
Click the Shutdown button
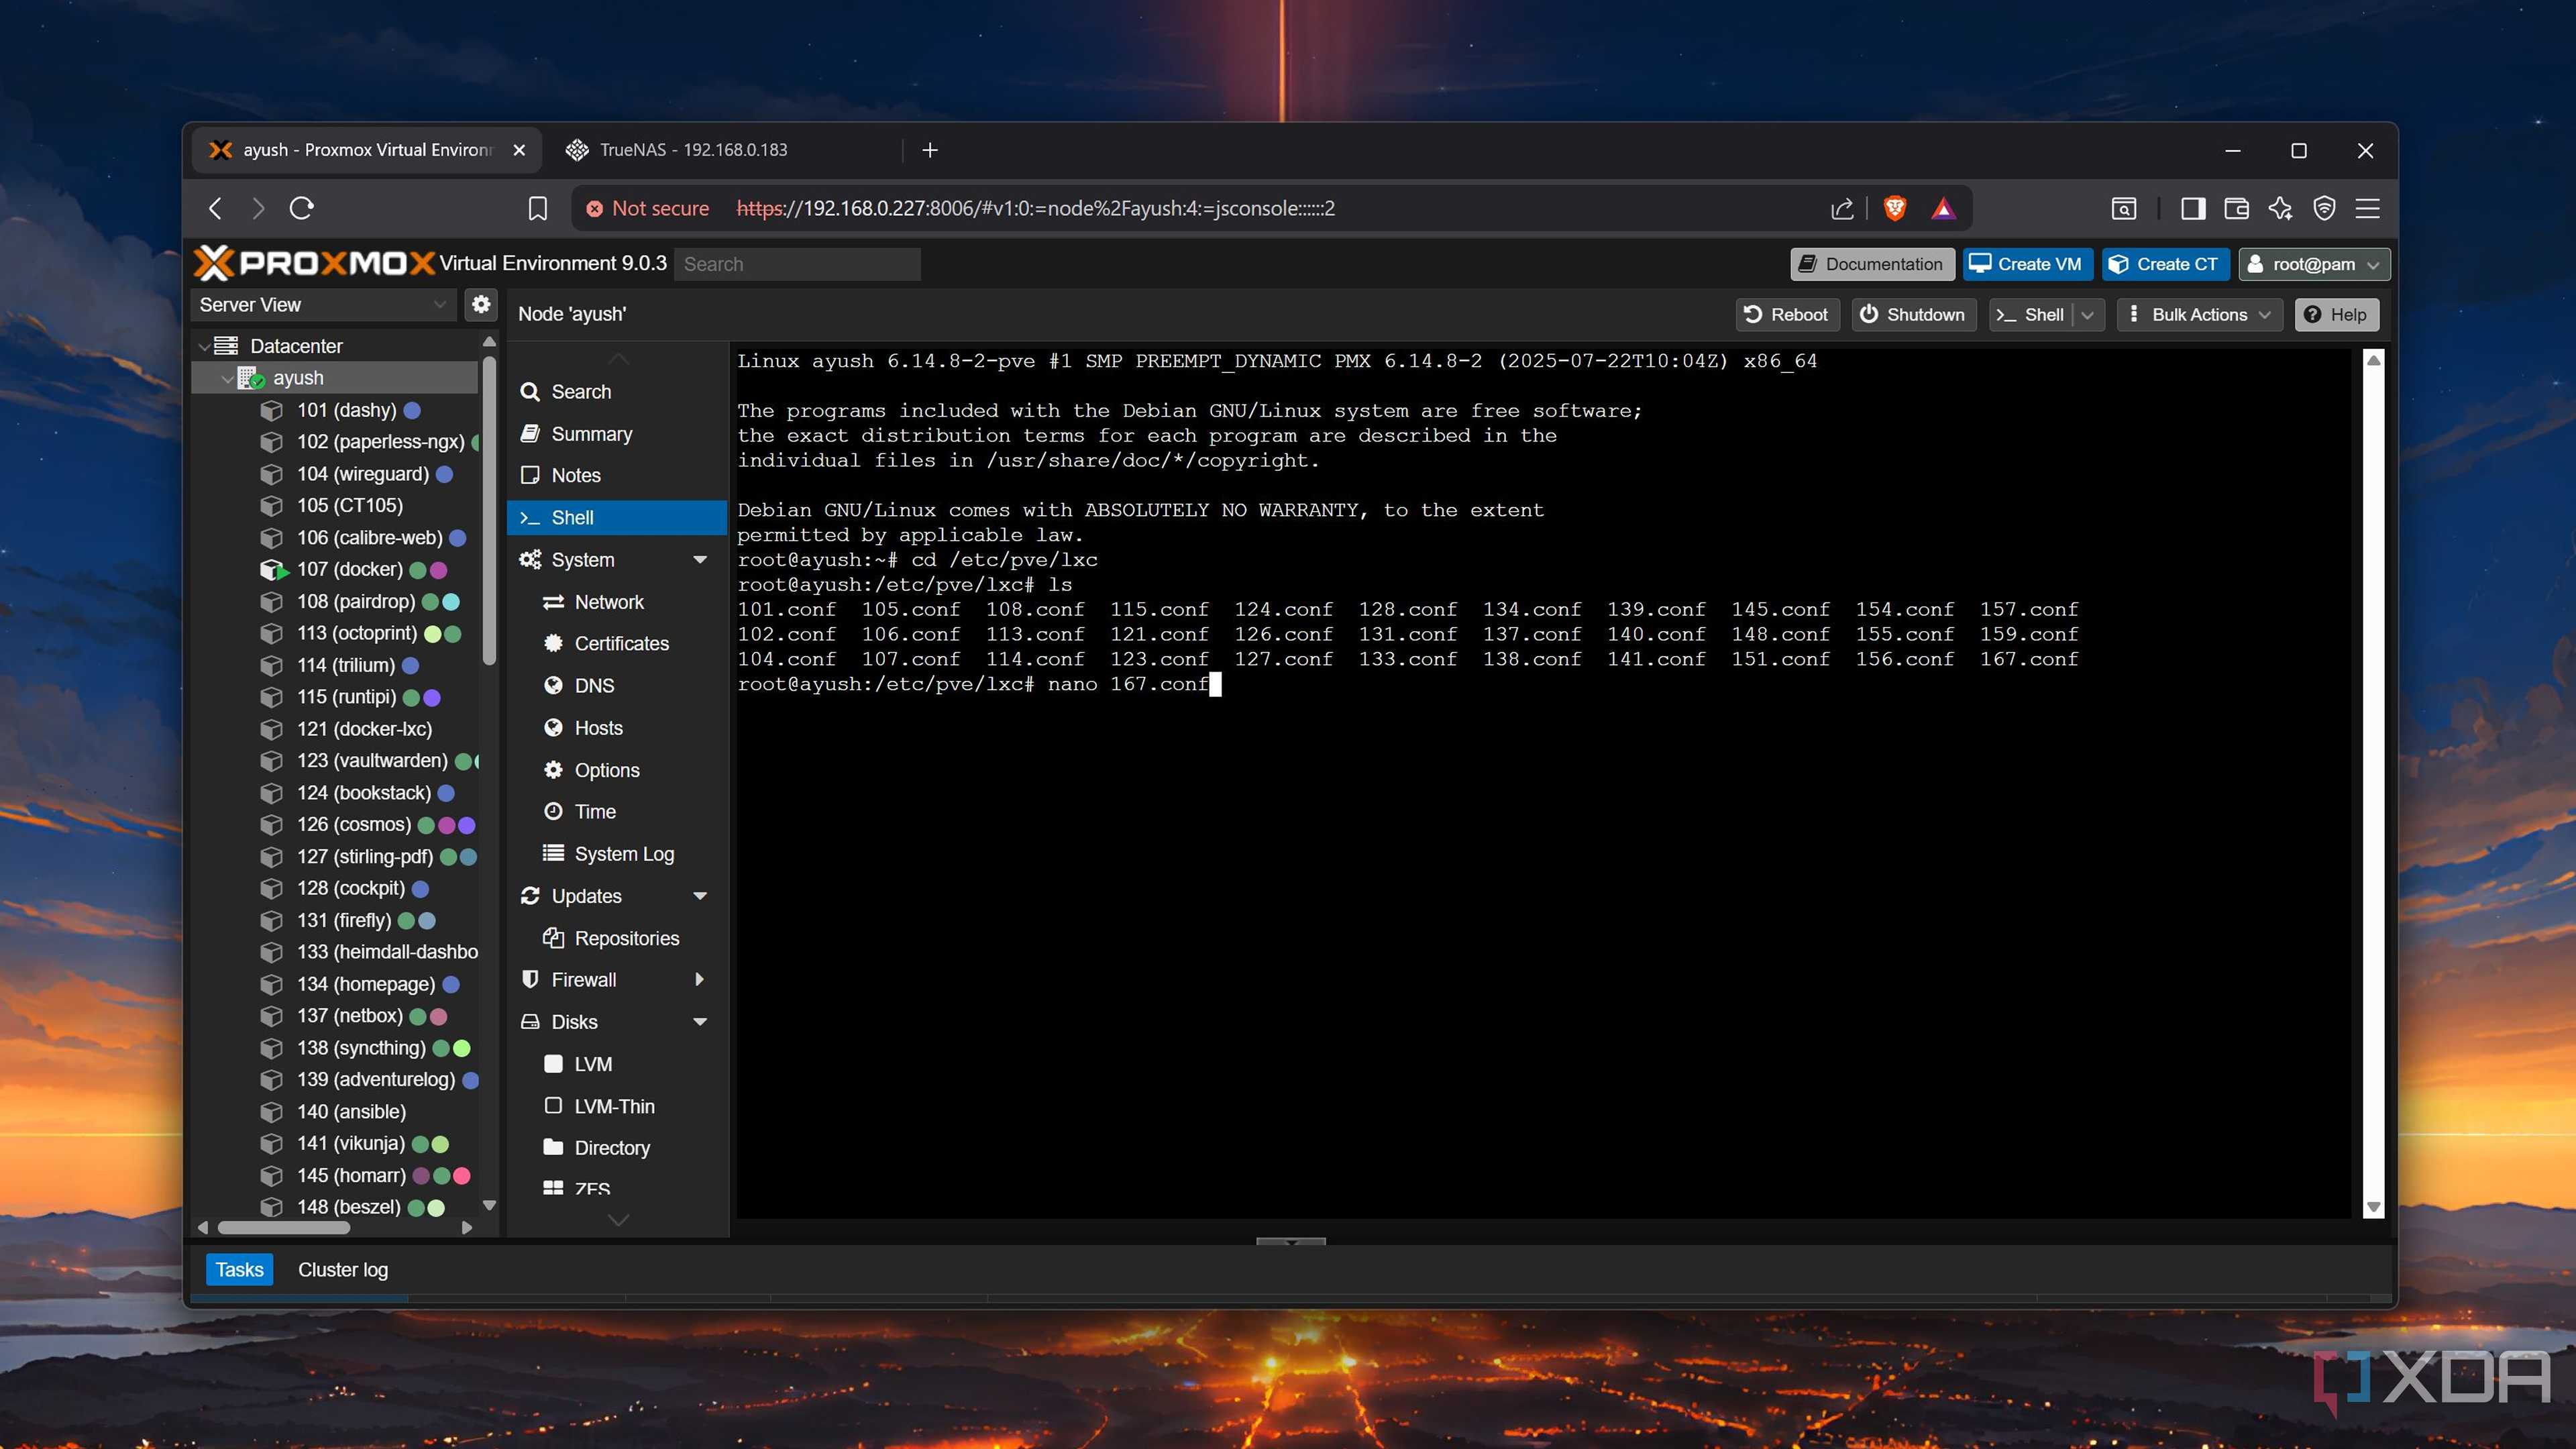click(x=1913, y=315)
